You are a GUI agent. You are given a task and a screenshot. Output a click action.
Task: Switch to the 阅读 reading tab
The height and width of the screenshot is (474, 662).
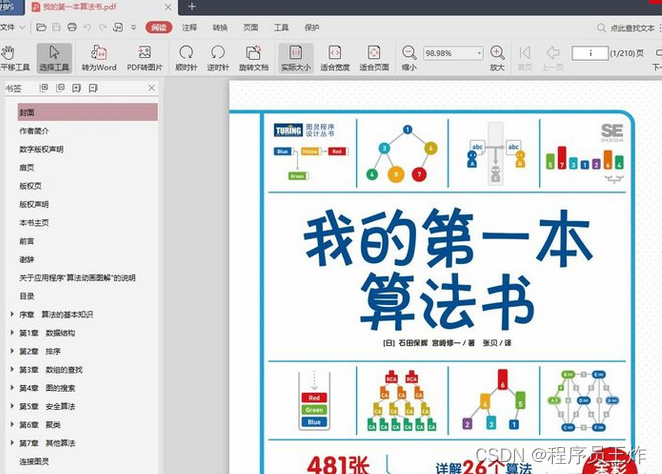coord(159,27)
